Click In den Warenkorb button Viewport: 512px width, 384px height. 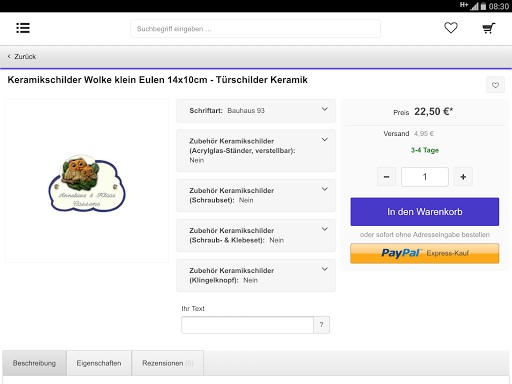pyautogui.click(x=425, y=212)
